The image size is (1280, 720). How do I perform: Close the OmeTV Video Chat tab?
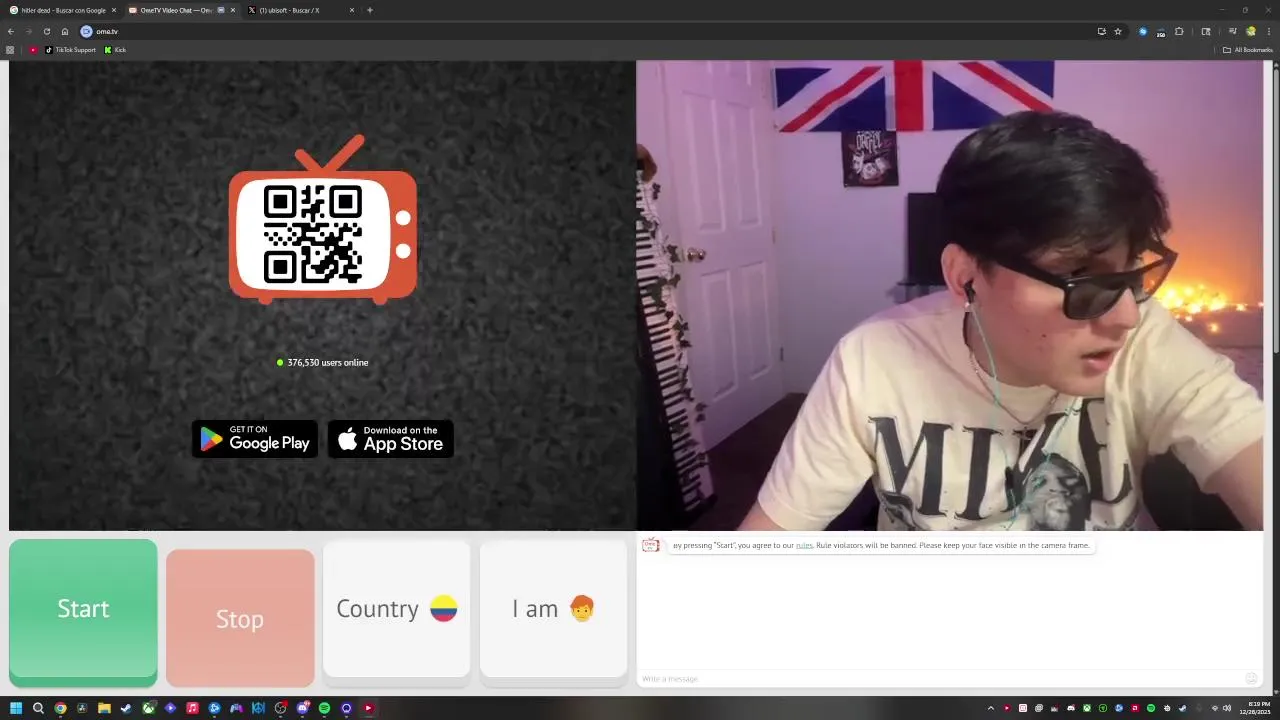click(233, 10)
